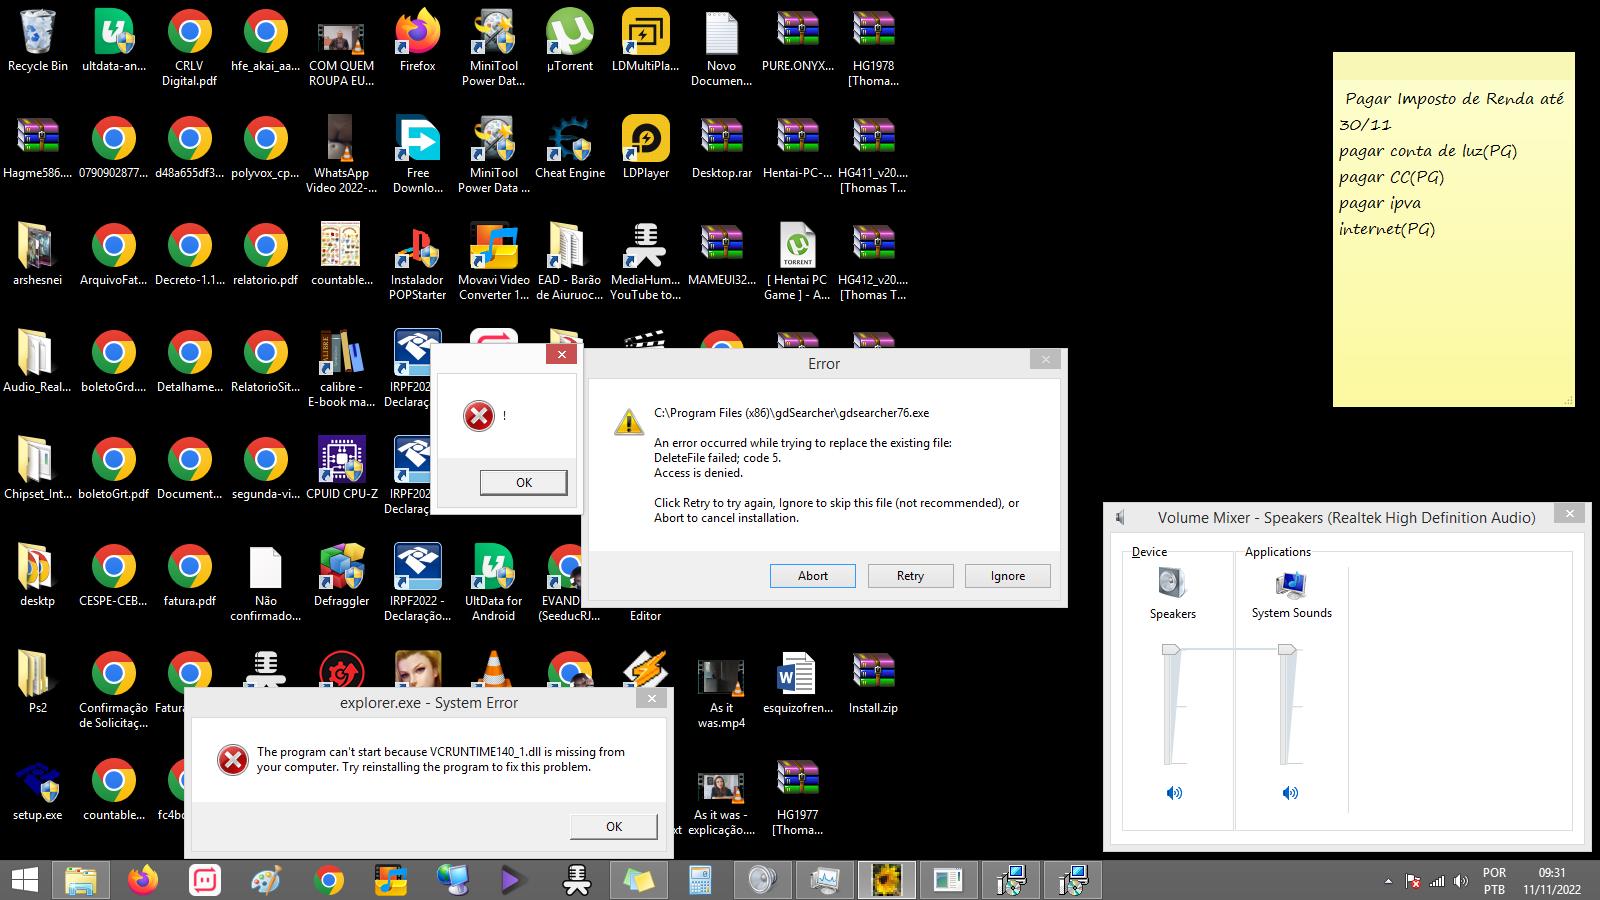This screenshot has width=1600, height=900.
Task: Open Calculator from the taskbar
Action: 700,880
